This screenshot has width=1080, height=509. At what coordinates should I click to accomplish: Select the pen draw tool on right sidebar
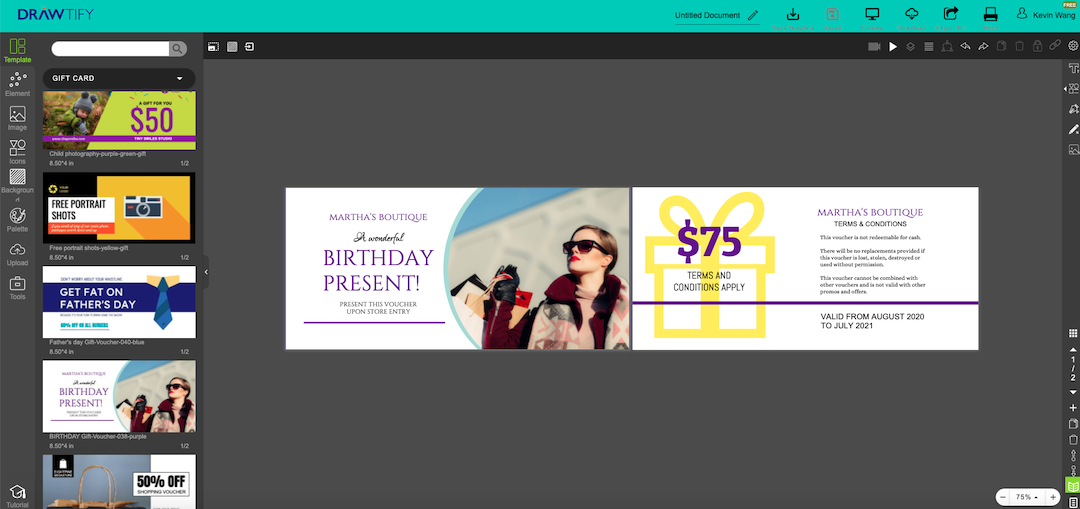(1073, 129)
